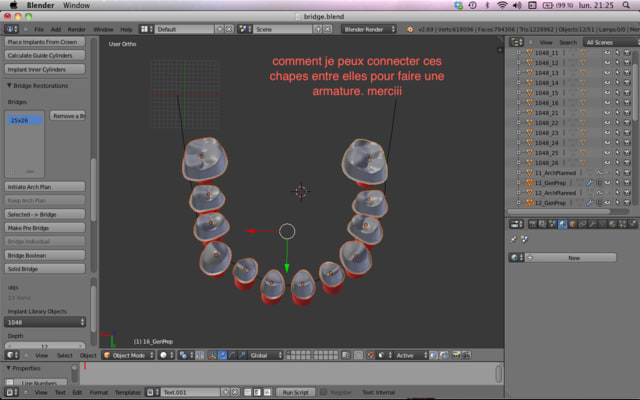Open the Object Mode dropdown
This screenshot has height=400, width=640.
pos(129,355)
